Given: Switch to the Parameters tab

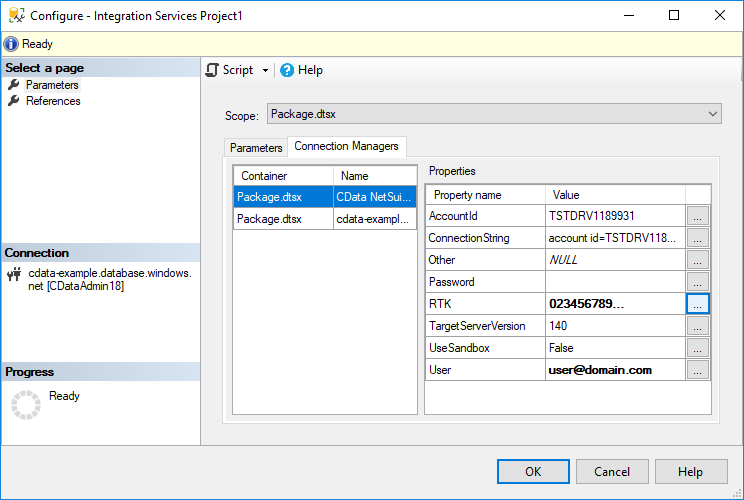Looking at the screenshot, I should coord(256,148).
